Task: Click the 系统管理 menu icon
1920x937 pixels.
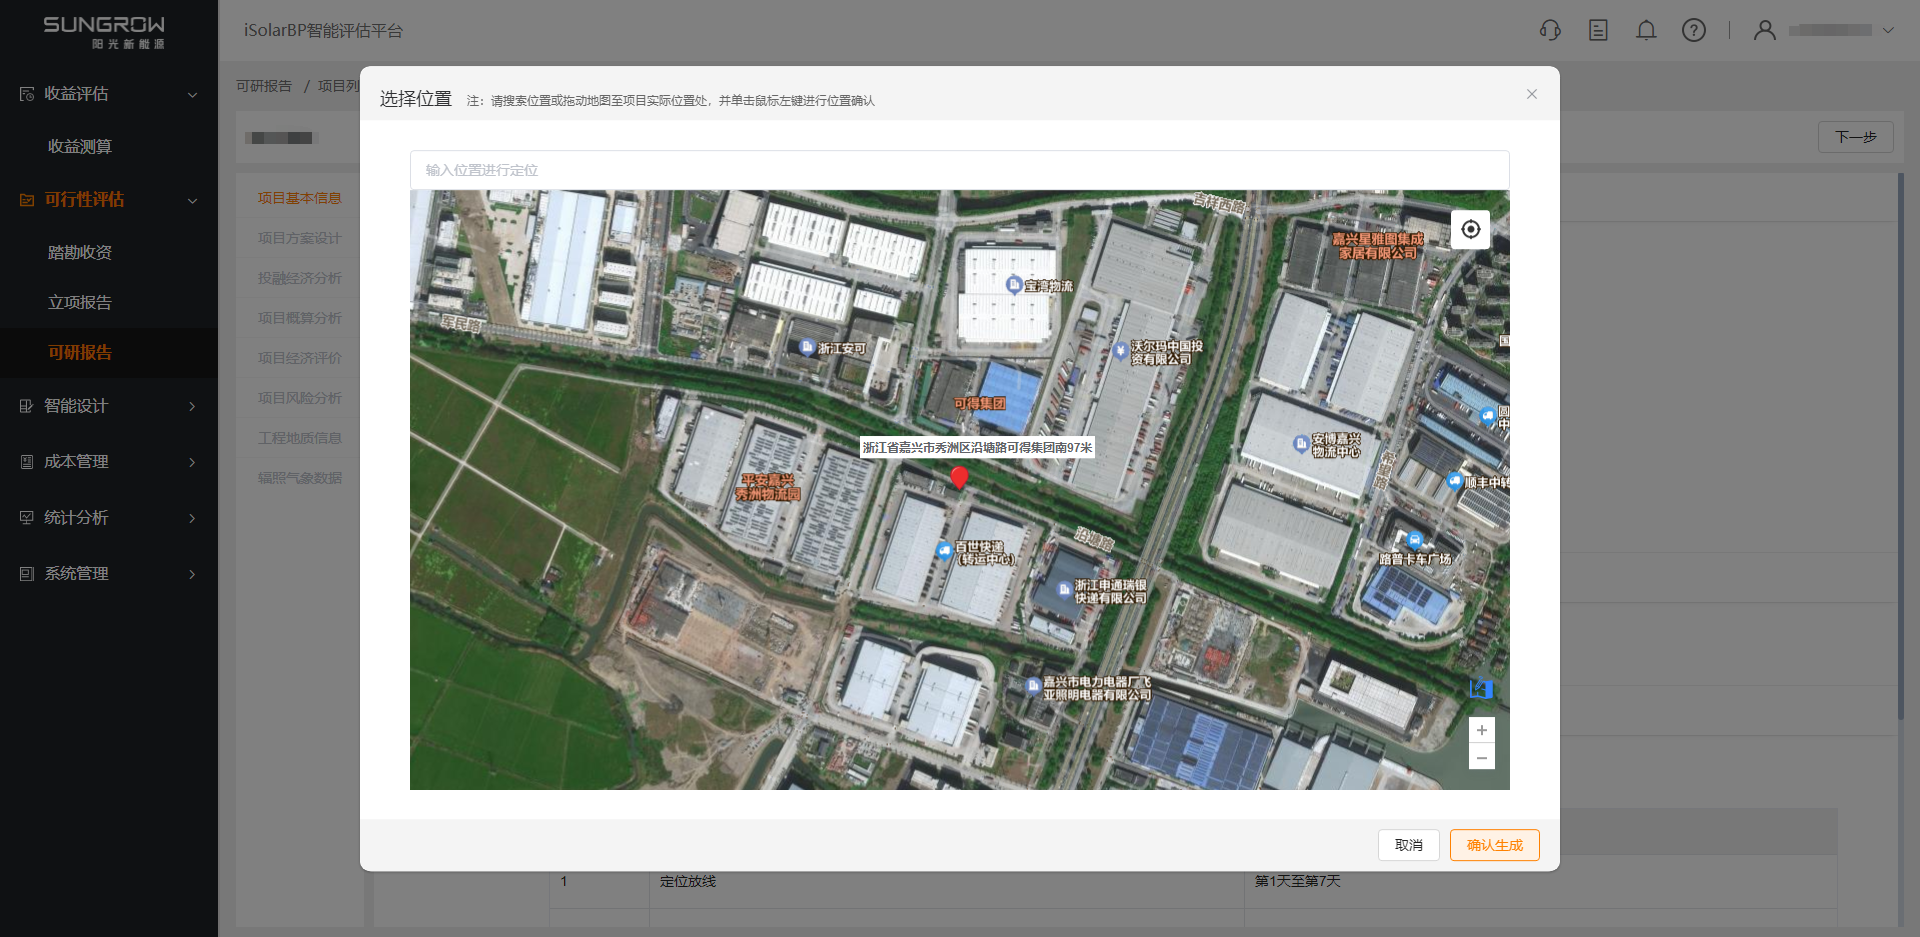Action: click(27, 574)
